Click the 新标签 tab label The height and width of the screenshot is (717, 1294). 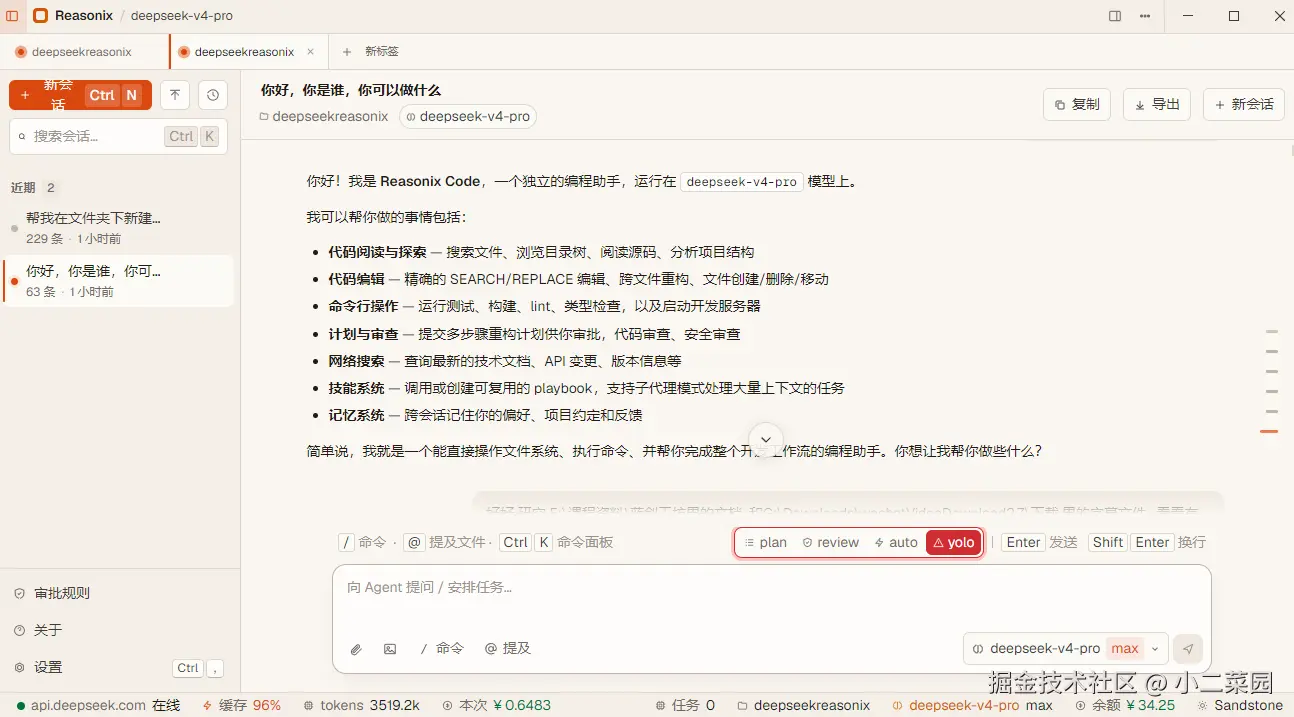click(x=382, y=51)
